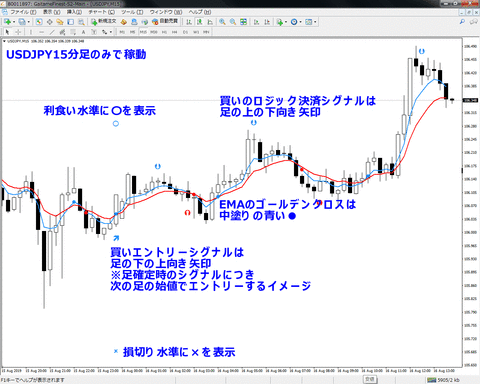Open the Profiles tool
Screen dimensions: 480x384
tap(22, 22)
